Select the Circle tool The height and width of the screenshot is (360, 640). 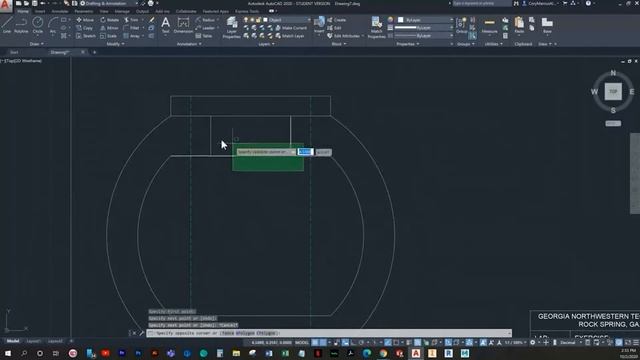38,24
